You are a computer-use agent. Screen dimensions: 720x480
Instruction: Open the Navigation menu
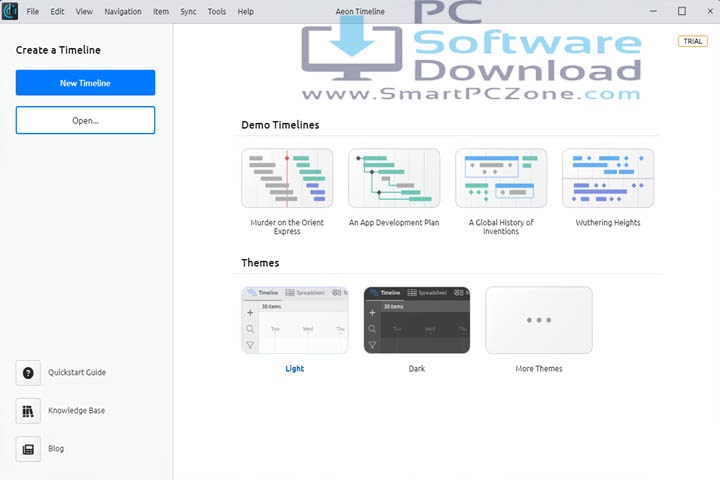[x=123, y=11]
